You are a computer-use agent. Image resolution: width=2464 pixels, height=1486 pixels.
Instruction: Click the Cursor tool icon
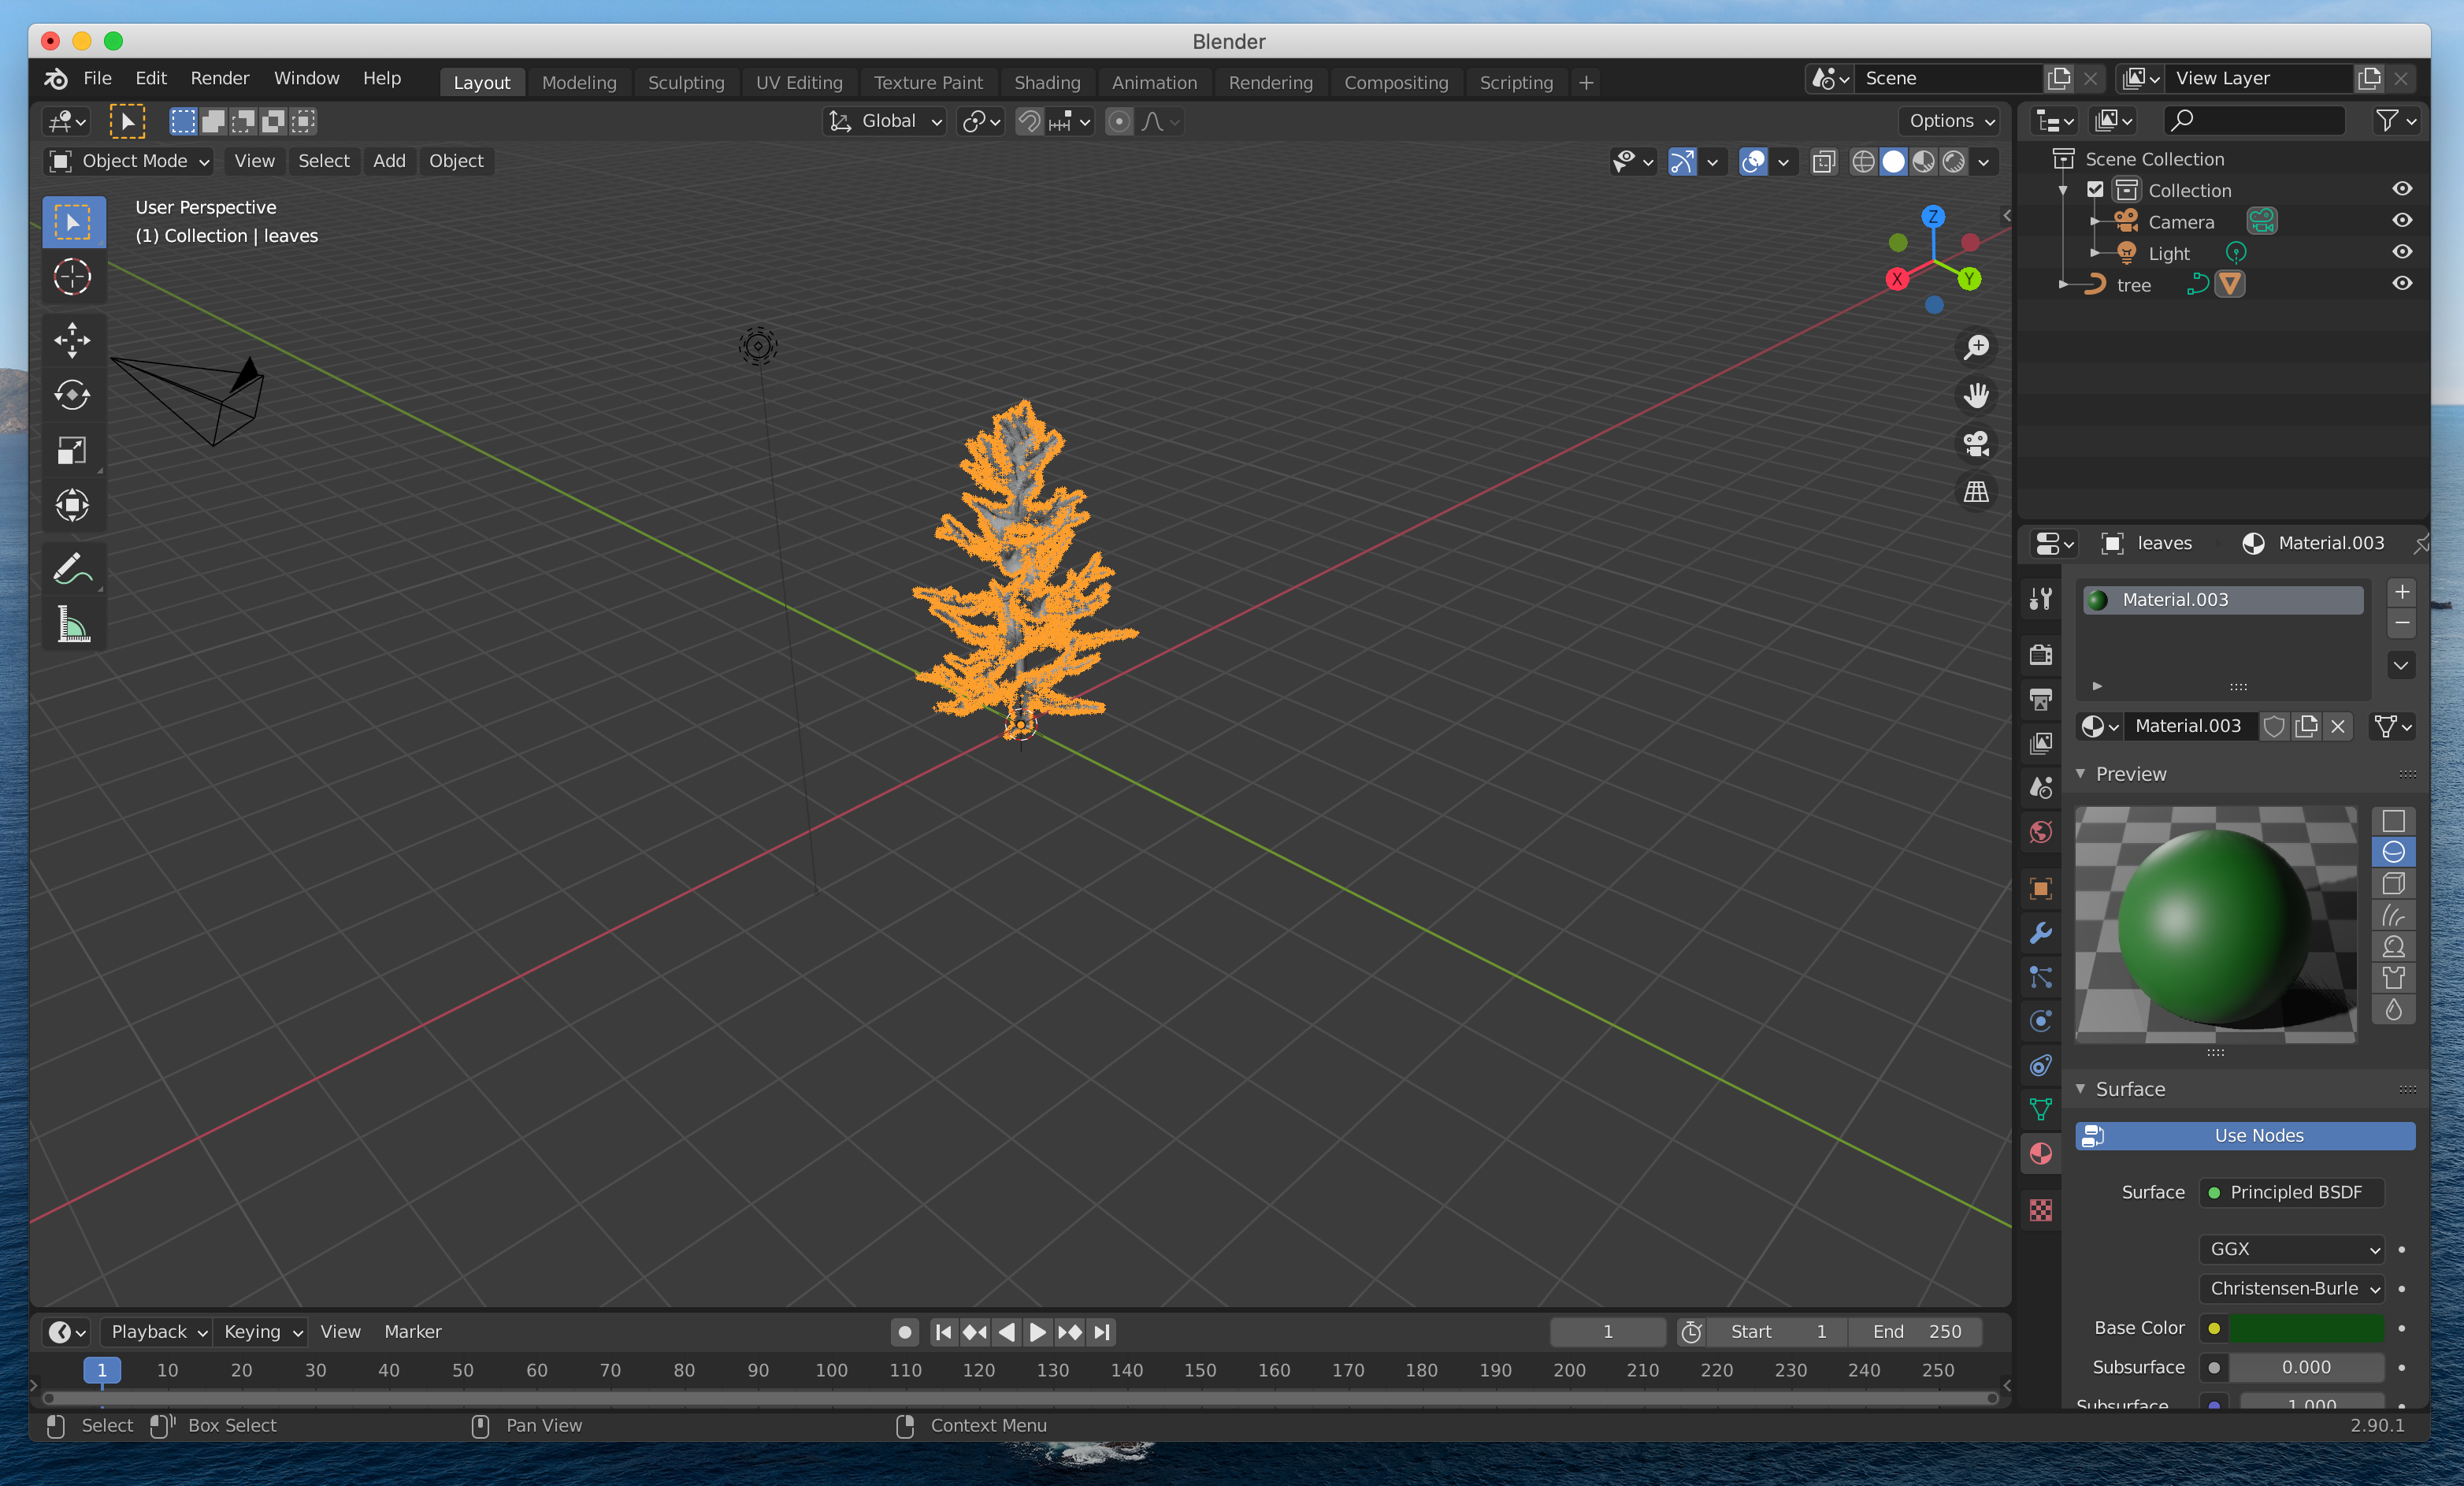tap(72, 277)
